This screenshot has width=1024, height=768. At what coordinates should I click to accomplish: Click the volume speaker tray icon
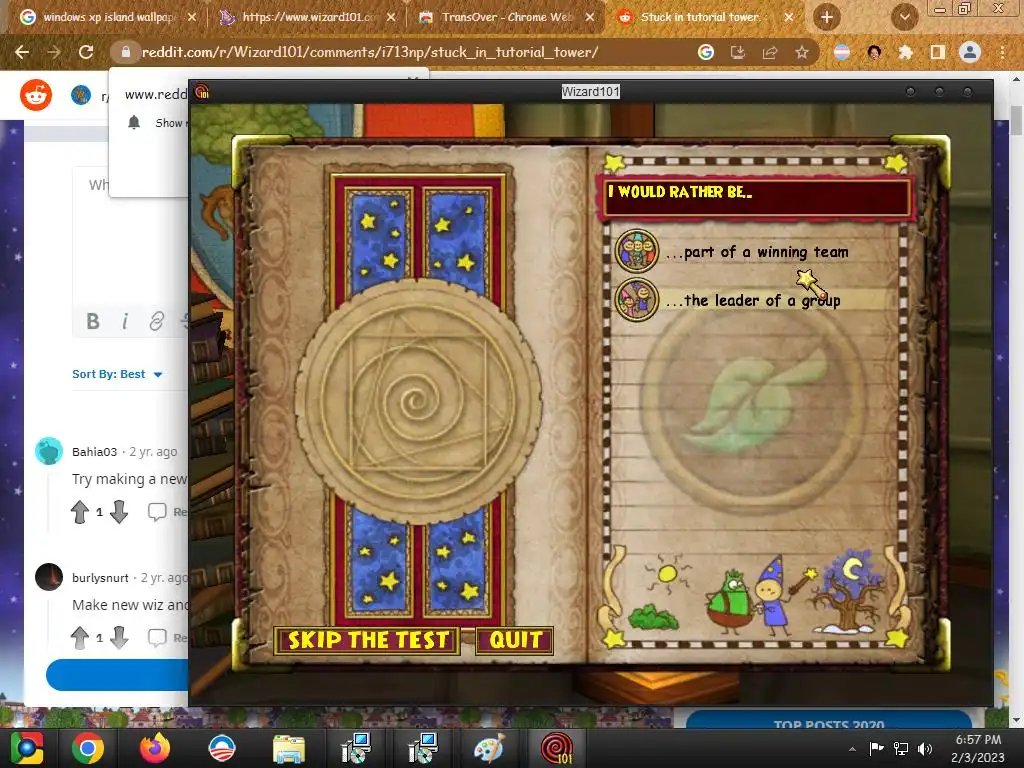pyautogui.click(x=925, y=749)
